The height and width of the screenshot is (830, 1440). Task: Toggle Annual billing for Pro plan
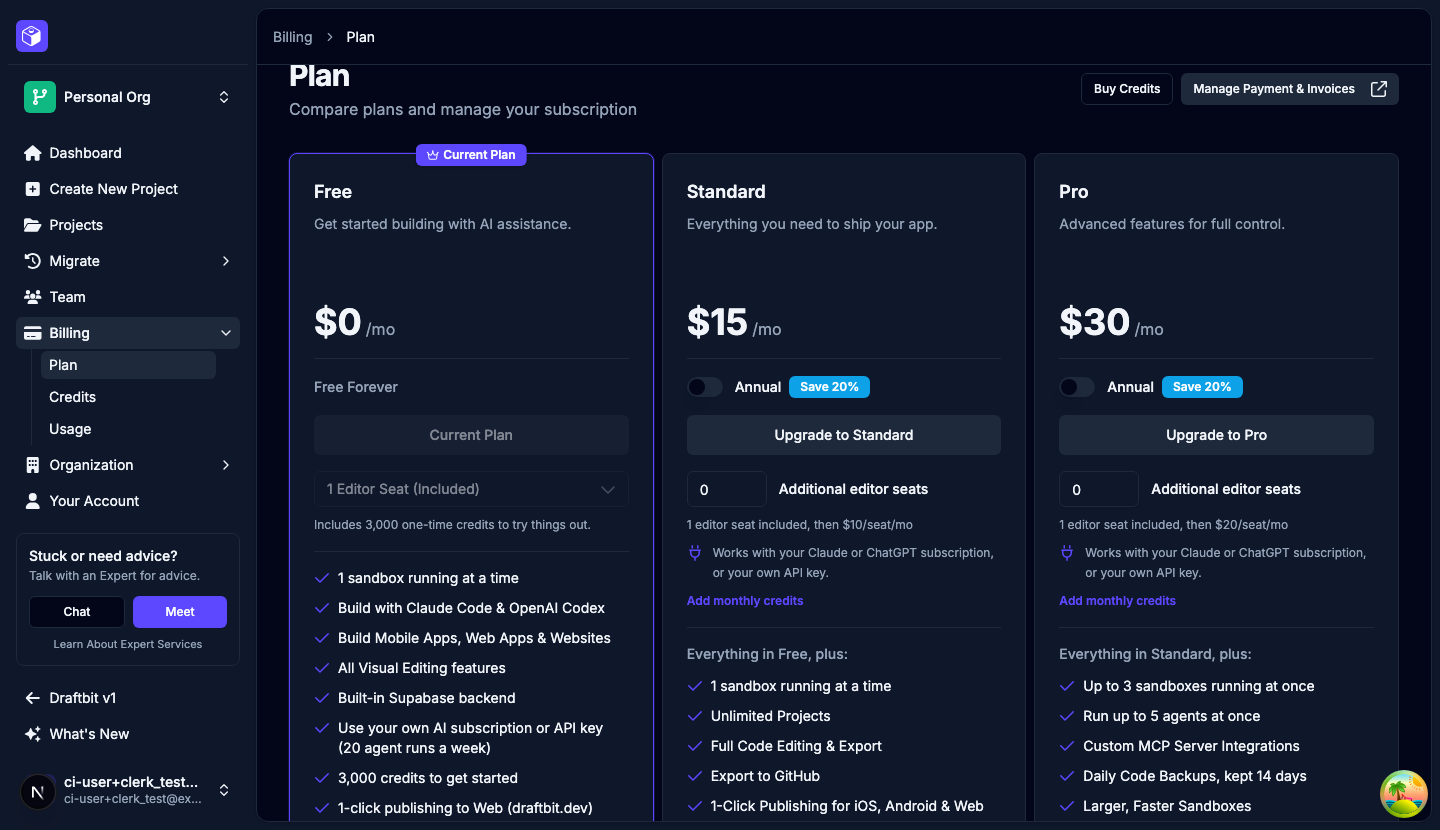1077,387
